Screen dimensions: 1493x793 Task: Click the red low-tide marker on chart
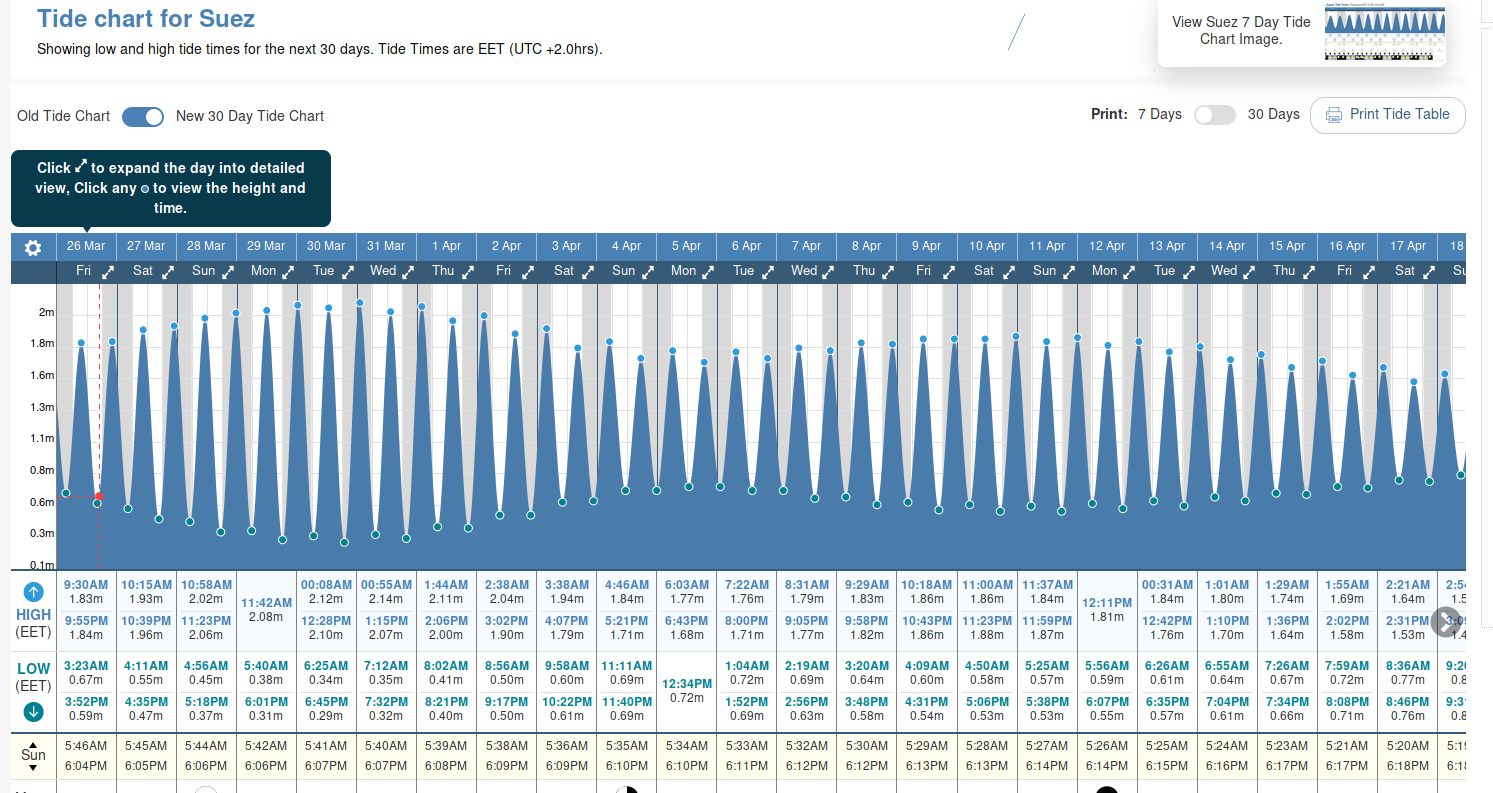[98, 496]
